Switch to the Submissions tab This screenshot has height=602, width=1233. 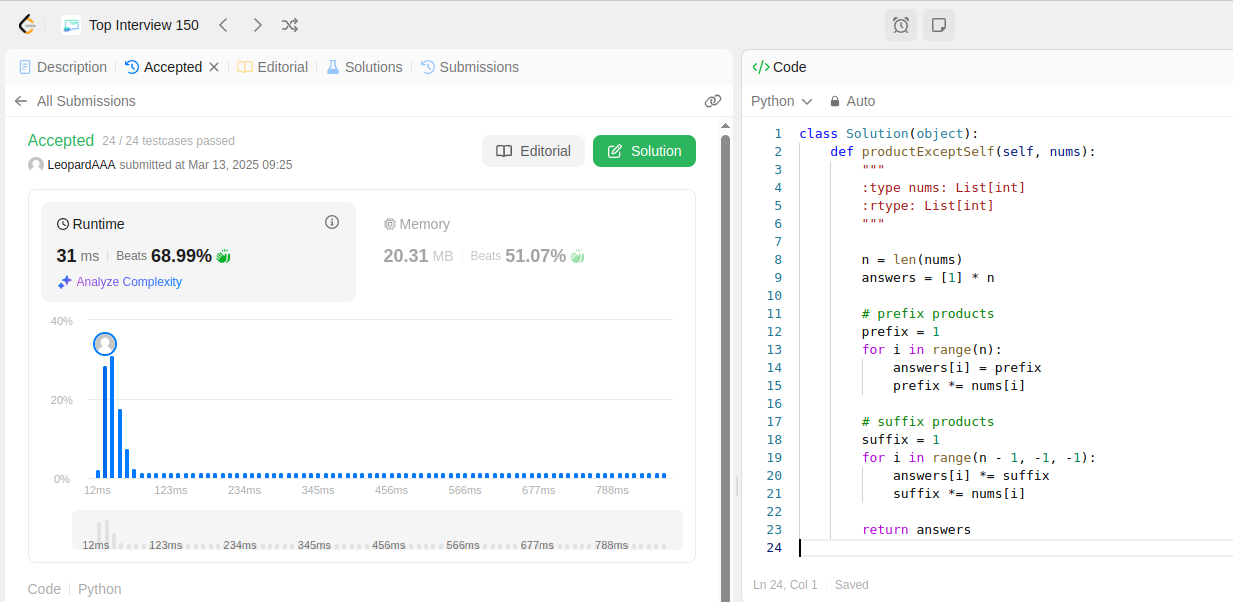(x=470, y=67)
